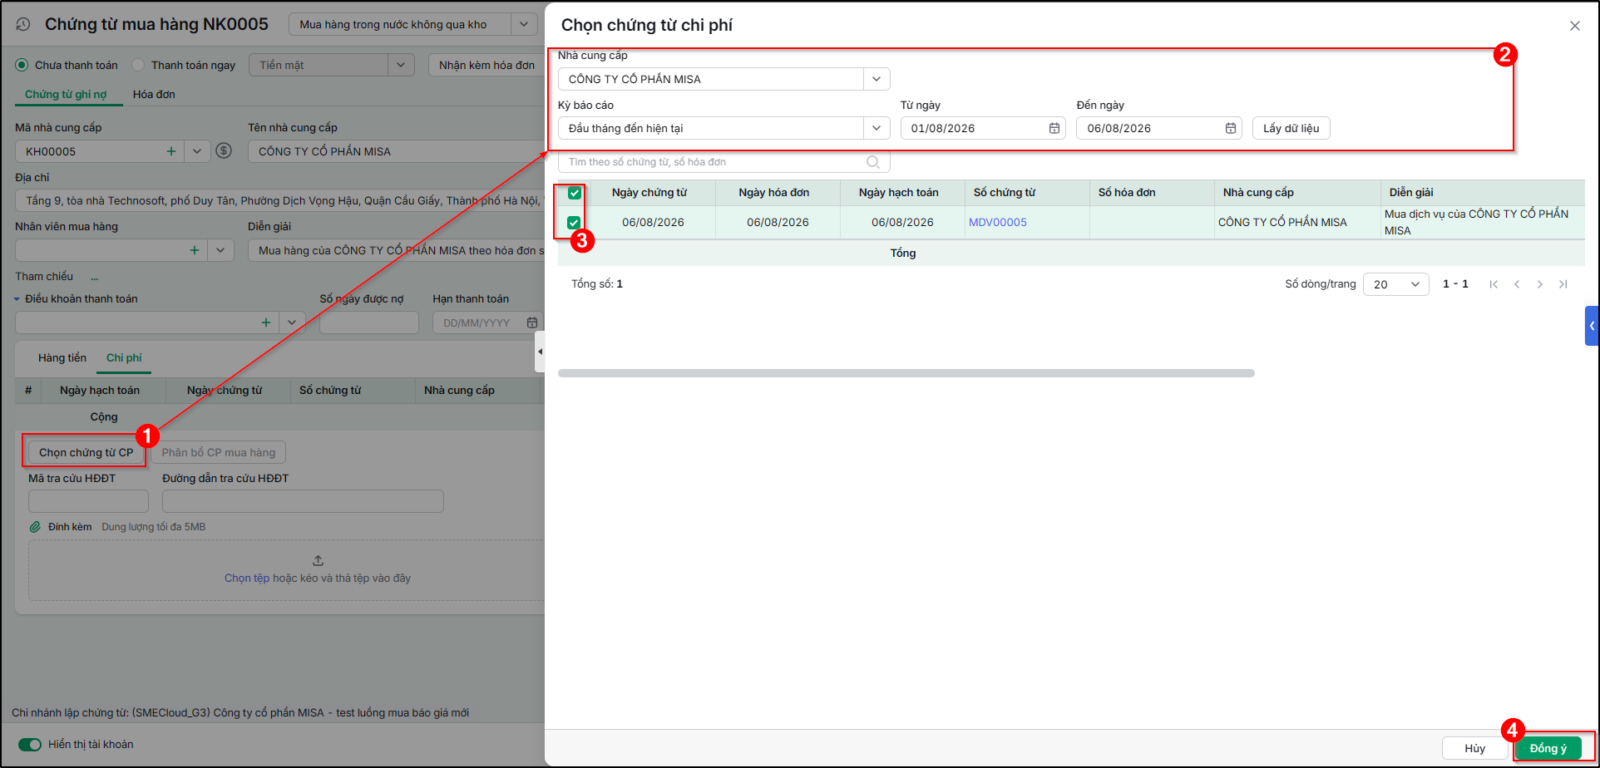Uncheck the select-all header checkbox
The height and width of the screenshot is (768, 1600).
click(574, 193)
